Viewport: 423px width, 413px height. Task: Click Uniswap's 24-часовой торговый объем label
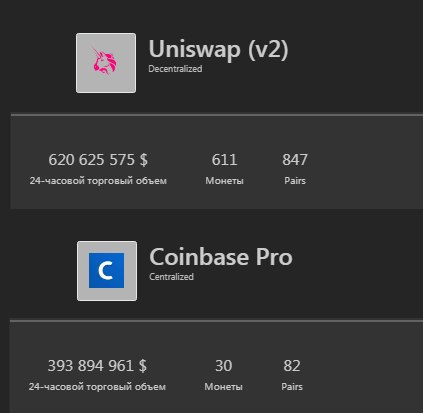click(98, 181)
